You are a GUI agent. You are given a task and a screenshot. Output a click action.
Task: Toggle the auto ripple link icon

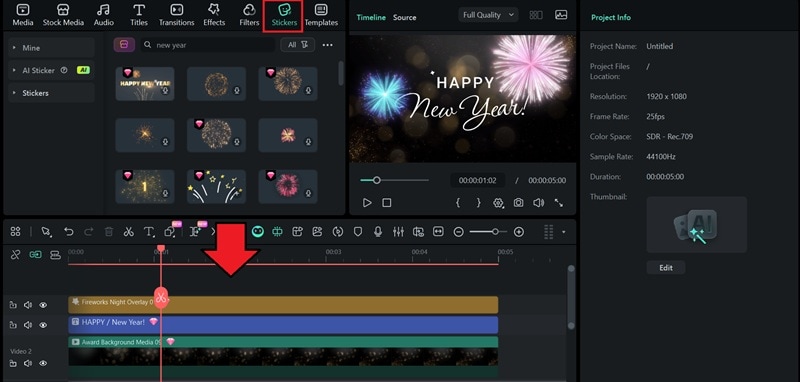[x=35, y=254]
